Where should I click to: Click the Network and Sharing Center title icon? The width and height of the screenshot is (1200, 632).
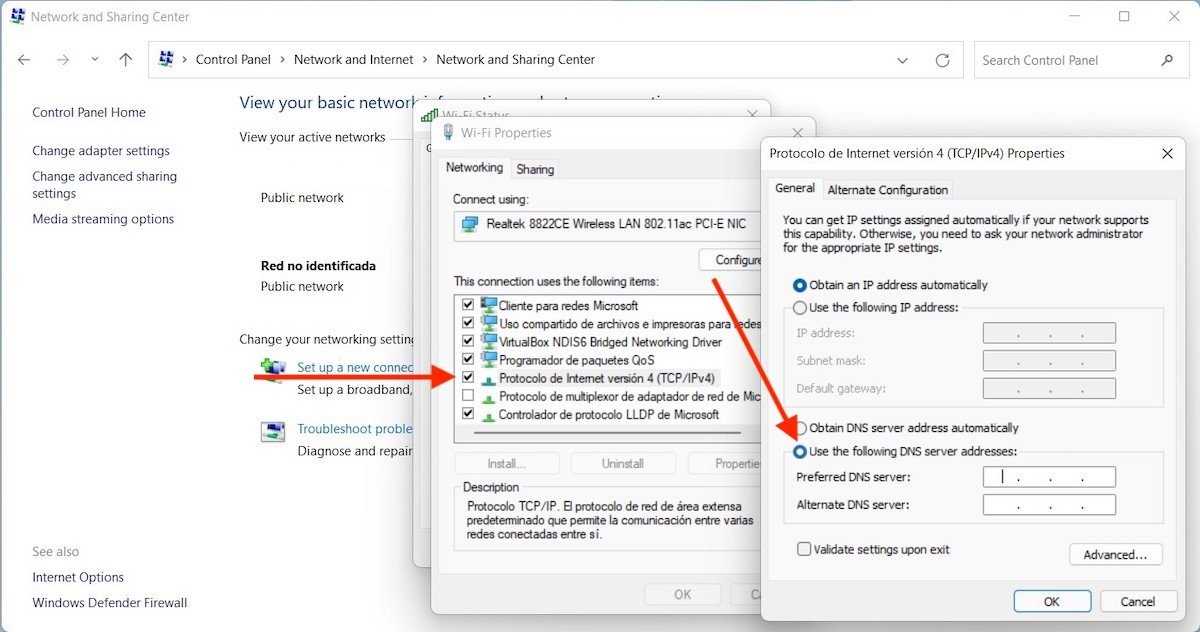tap(17, 17)
